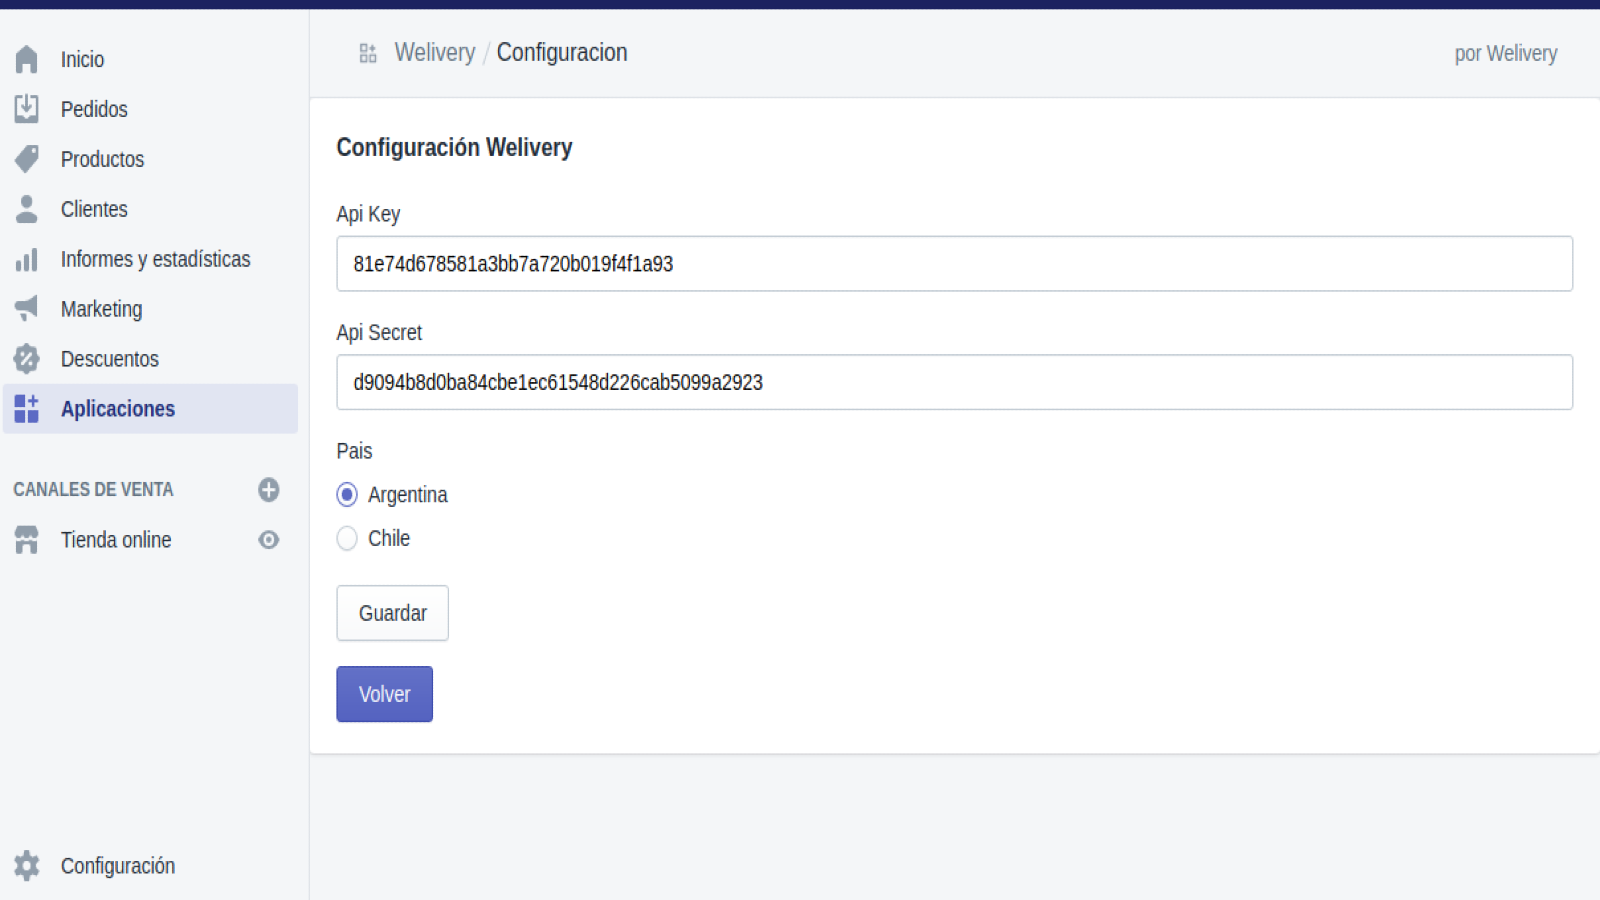
Task: Click the Inicio home icon
Action: [x=27, y=59]
